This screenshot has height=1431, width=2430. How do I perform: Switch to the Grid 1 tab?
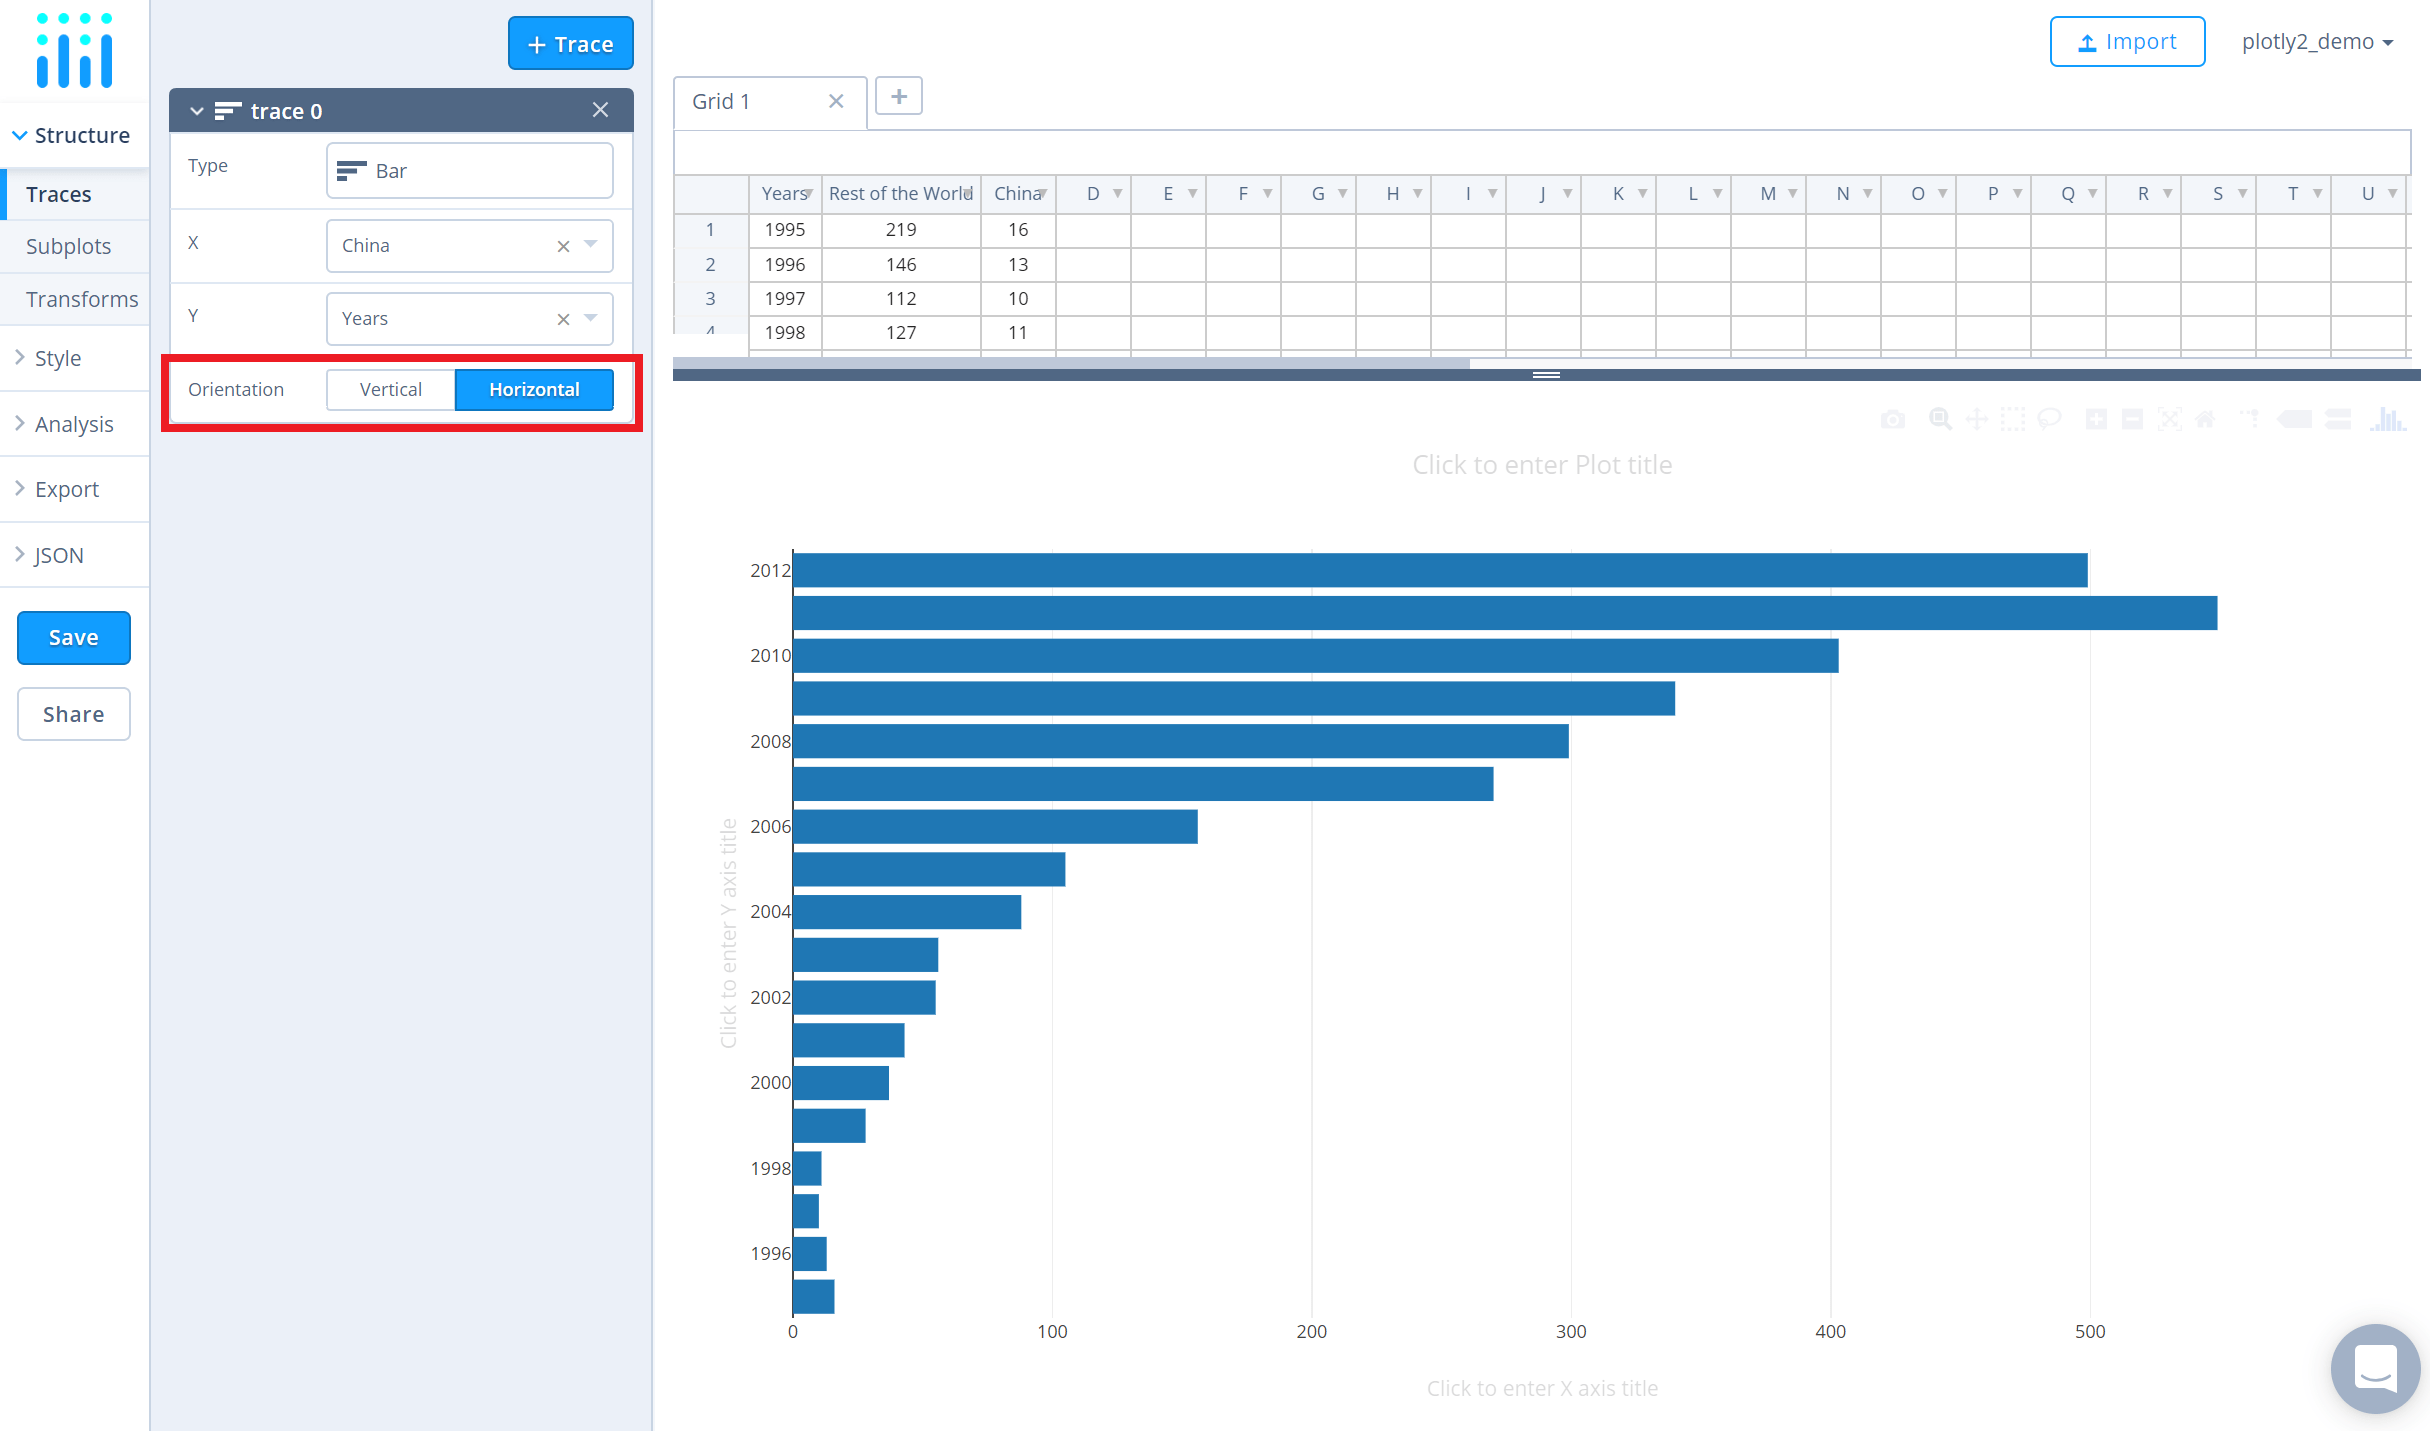pyautogui.click(x=721, y=101)
